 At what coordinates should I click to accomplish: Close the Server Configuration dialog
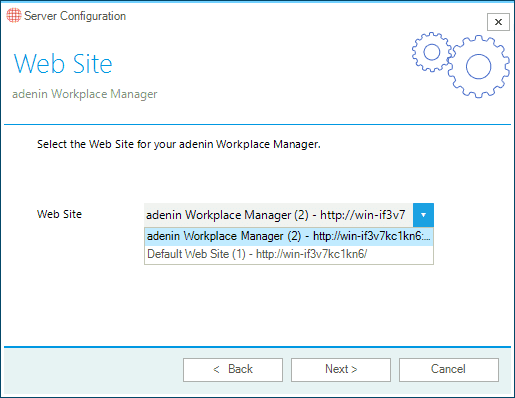tap(498, 22)
